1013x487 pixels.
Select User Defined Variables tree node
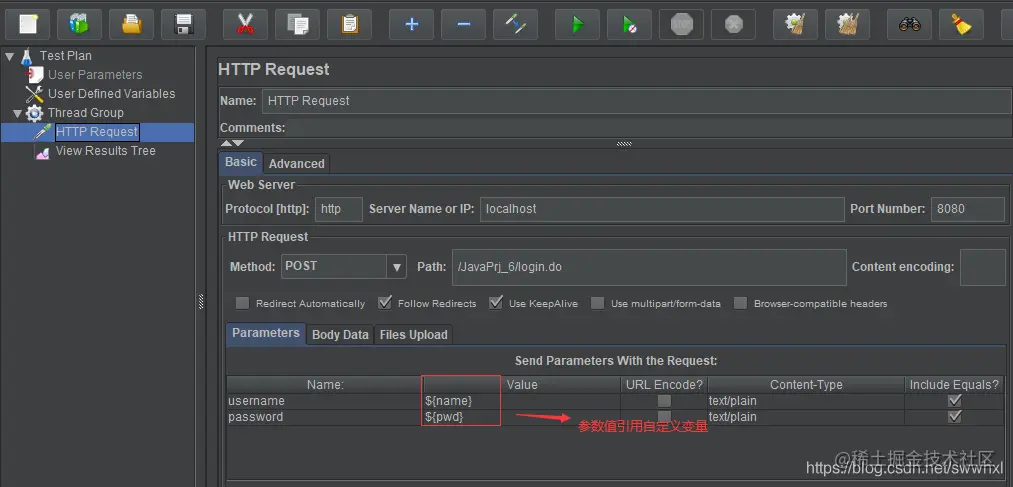pyautogui.click(x=111, y=94)
